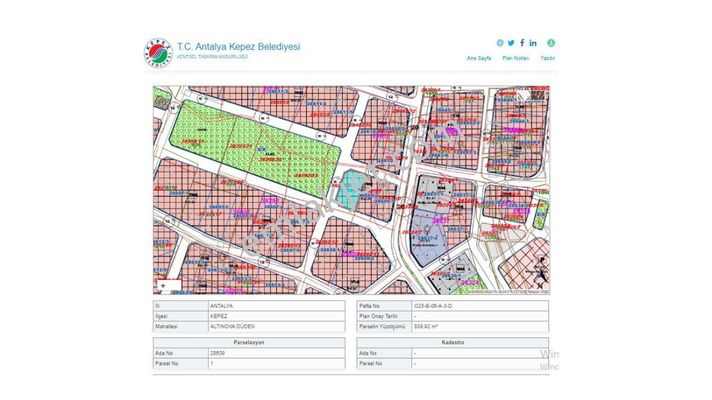
Task: Click the Parselasyon Parsel No value 1
Action: tap(212, 364)
